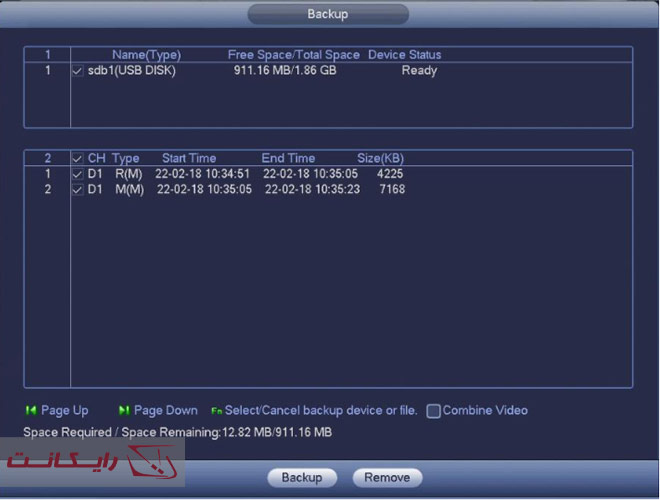Viewport: 660px width, 500px height.
Task: Click the Free Space/Total Space column header
Action: coord(293,54)
